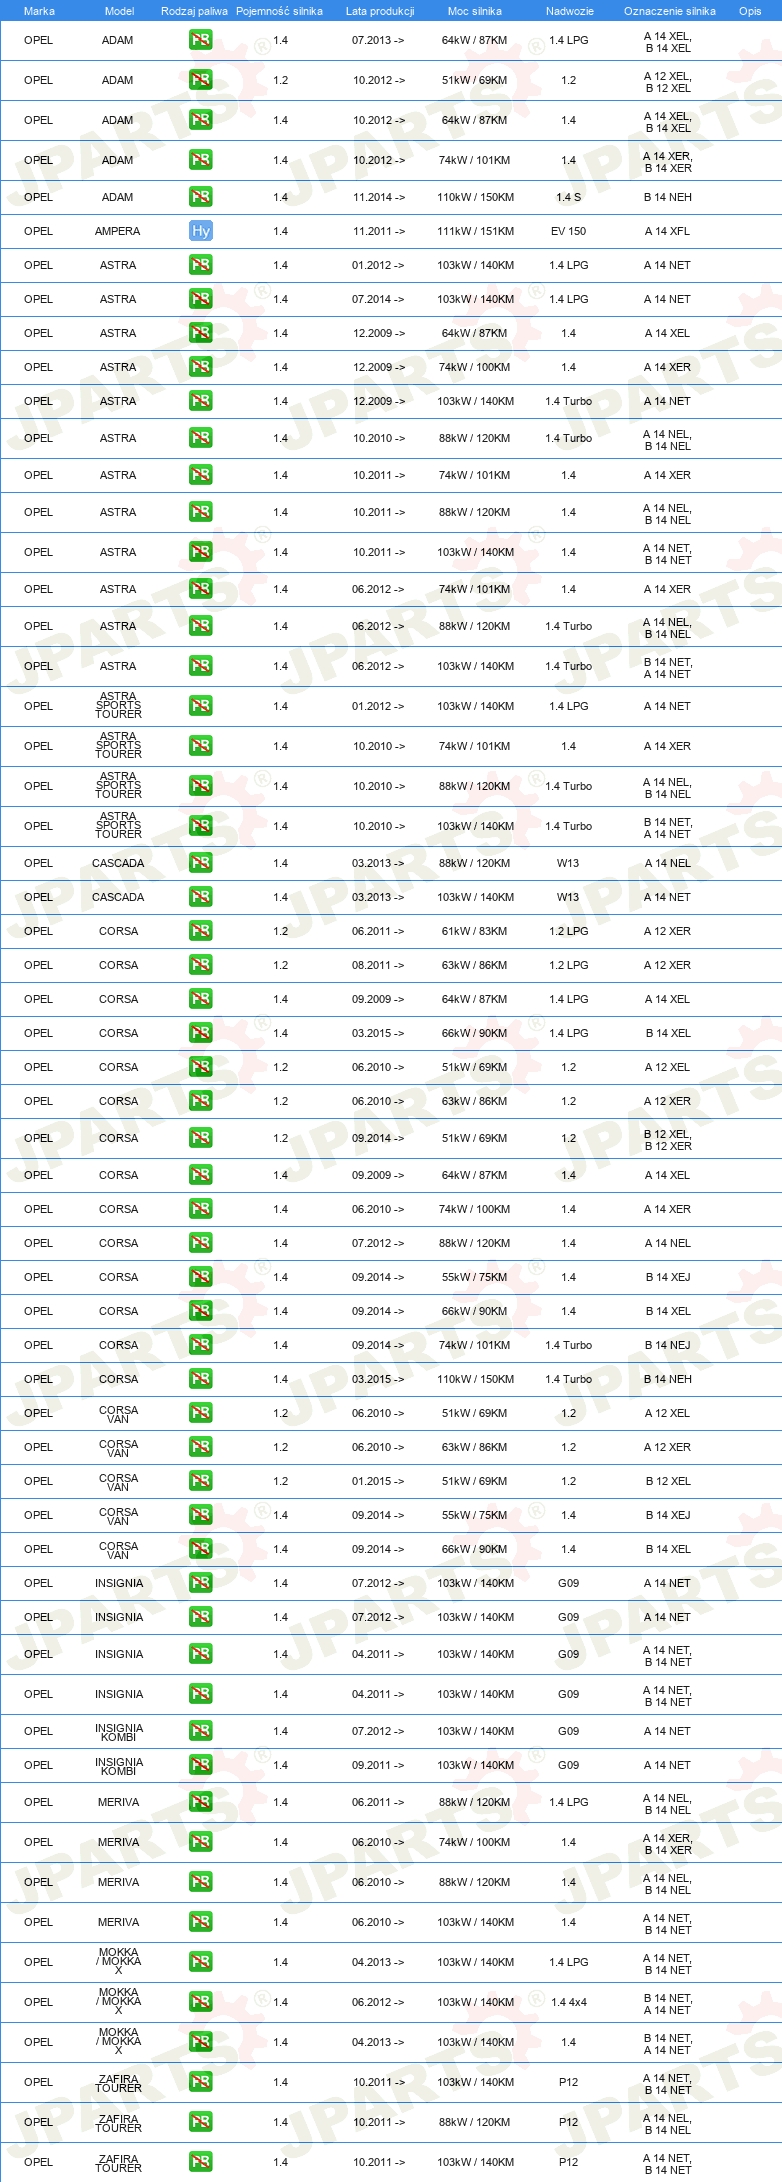Select the 'A 12 XEL, B 12 XEL' ADAM cell
Viewport: 782px width, 2182px height.
point(667,82)
